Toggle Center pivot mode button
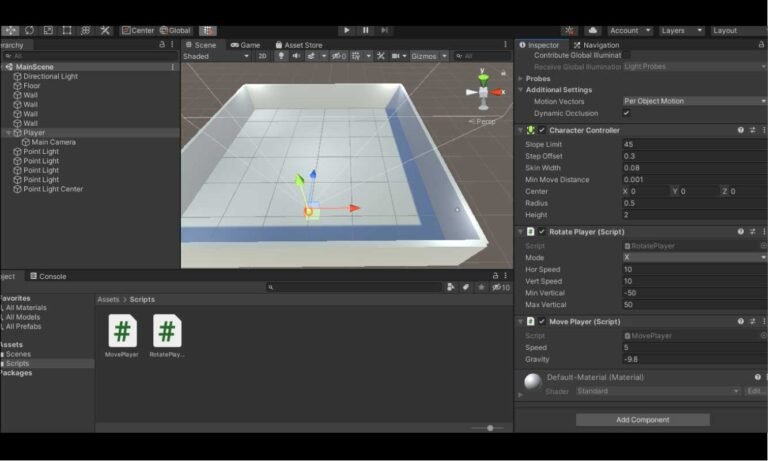The height and width of the screenshot is (461, 768). (138, 30)
